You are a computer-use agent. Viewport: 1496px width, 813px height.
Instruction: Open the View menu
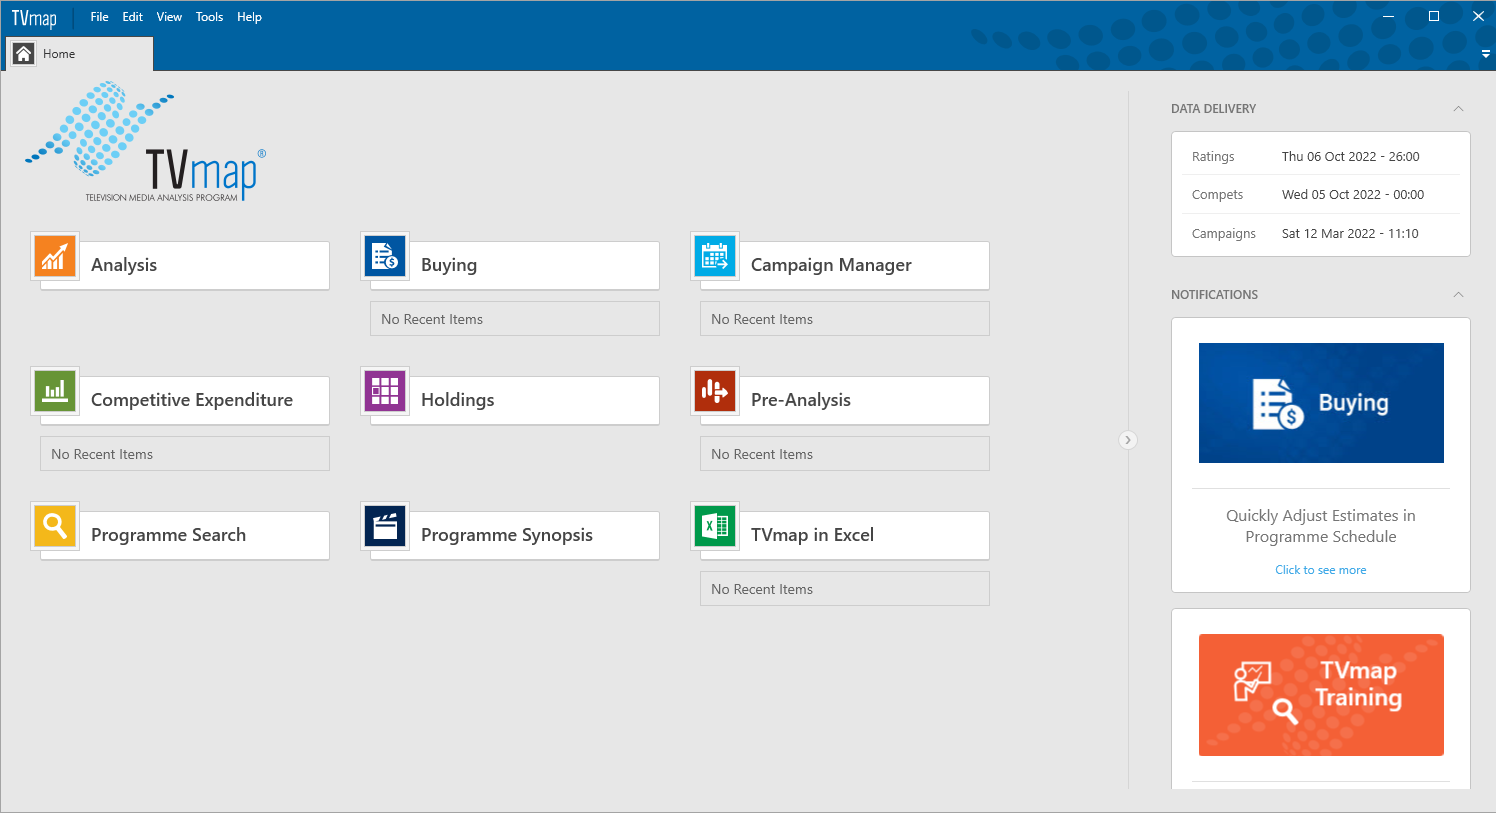(x=169, y=17)
